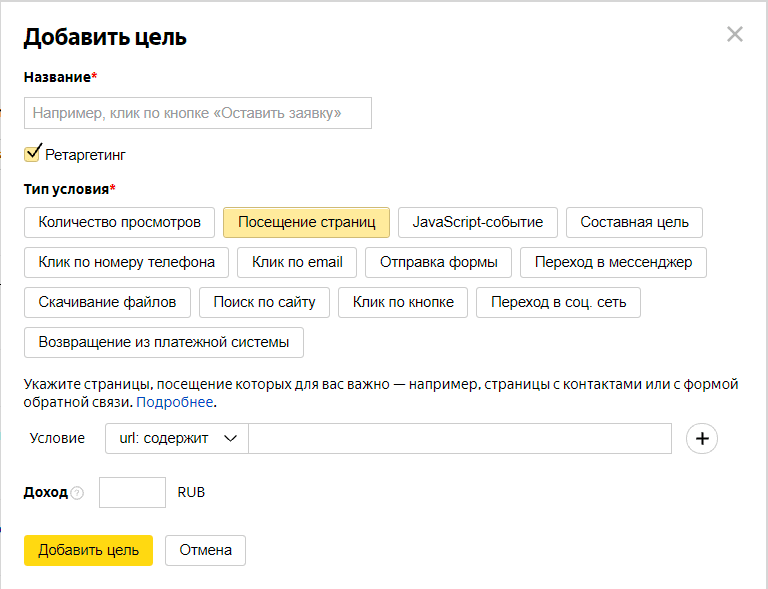This screenshot has height=589, width=768.
Task: Select Клик по email condition
Action: [x=297, y=262]
